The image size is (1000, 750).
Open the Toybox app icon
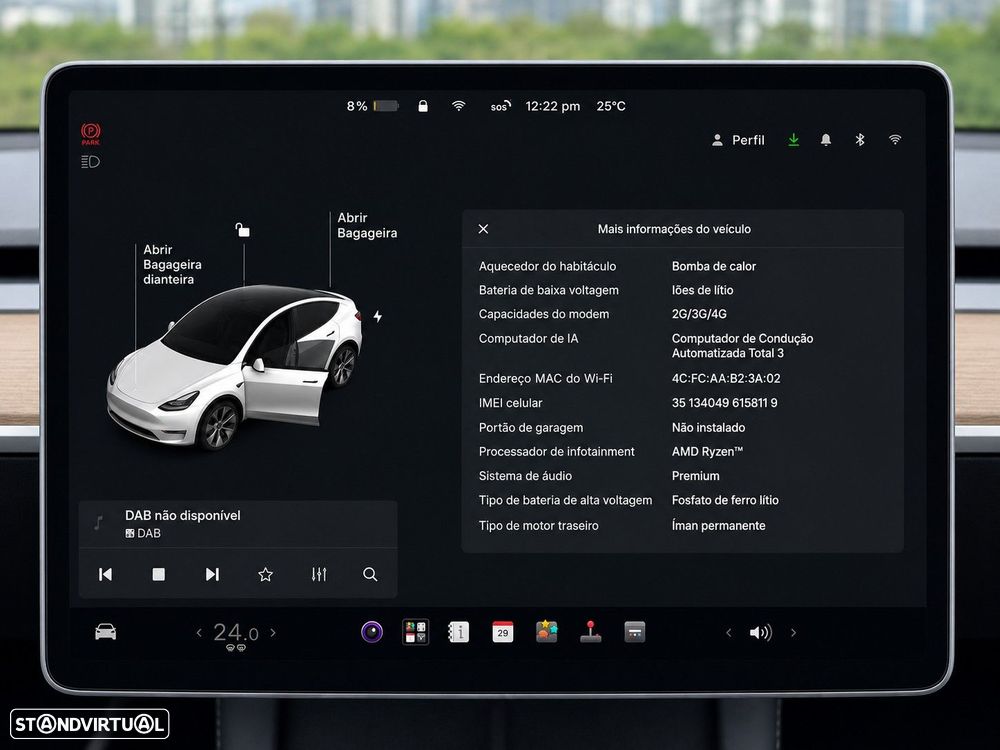click(547, 632)
